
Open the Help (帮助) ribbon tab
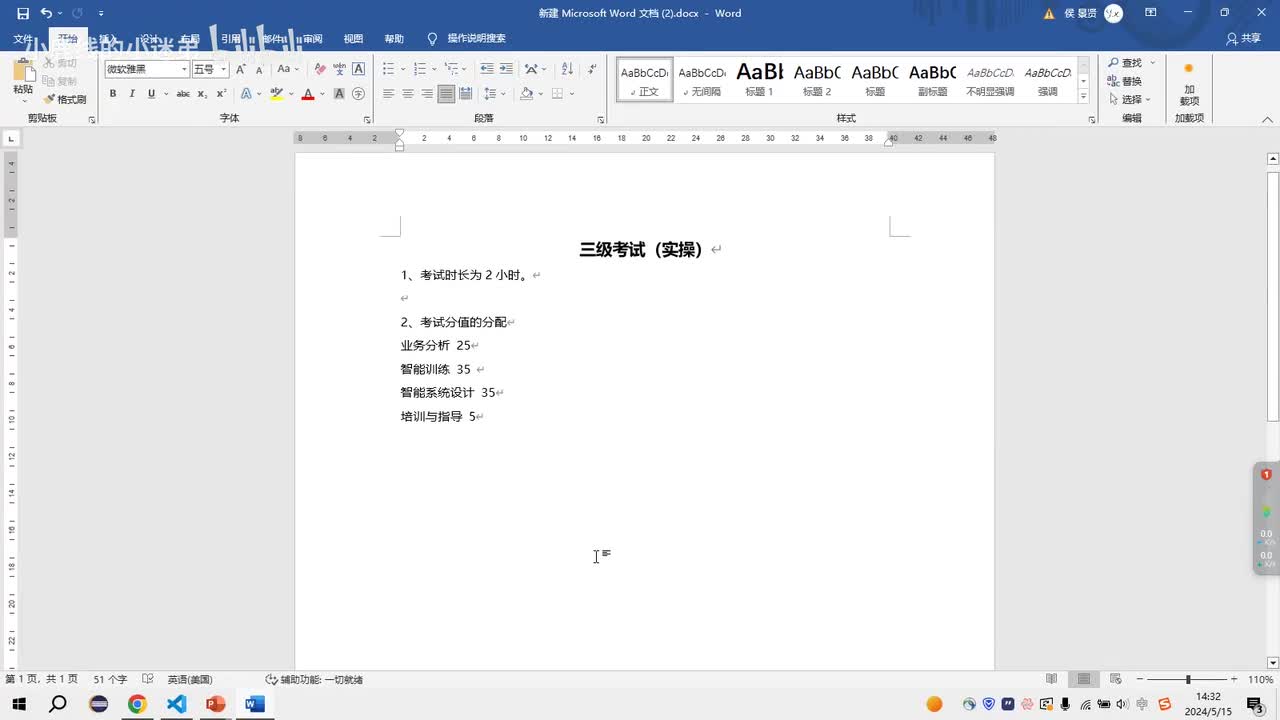click(394, 38)
